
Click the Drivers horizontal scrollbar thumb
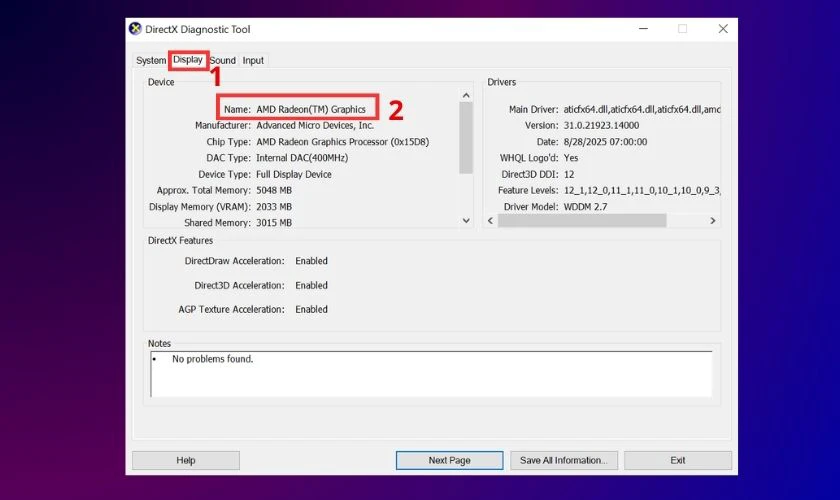coord(582,220)
